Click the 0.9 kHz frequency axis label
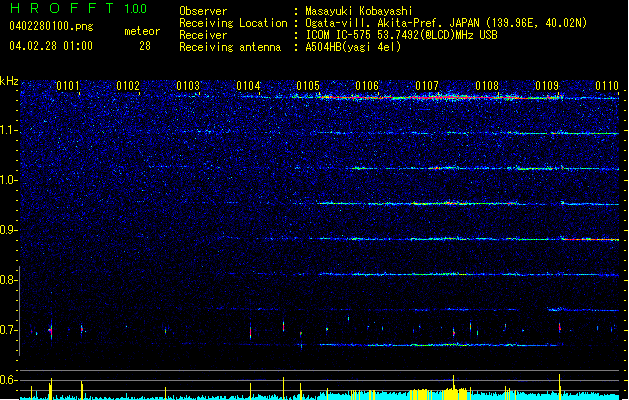 point(8,230)
